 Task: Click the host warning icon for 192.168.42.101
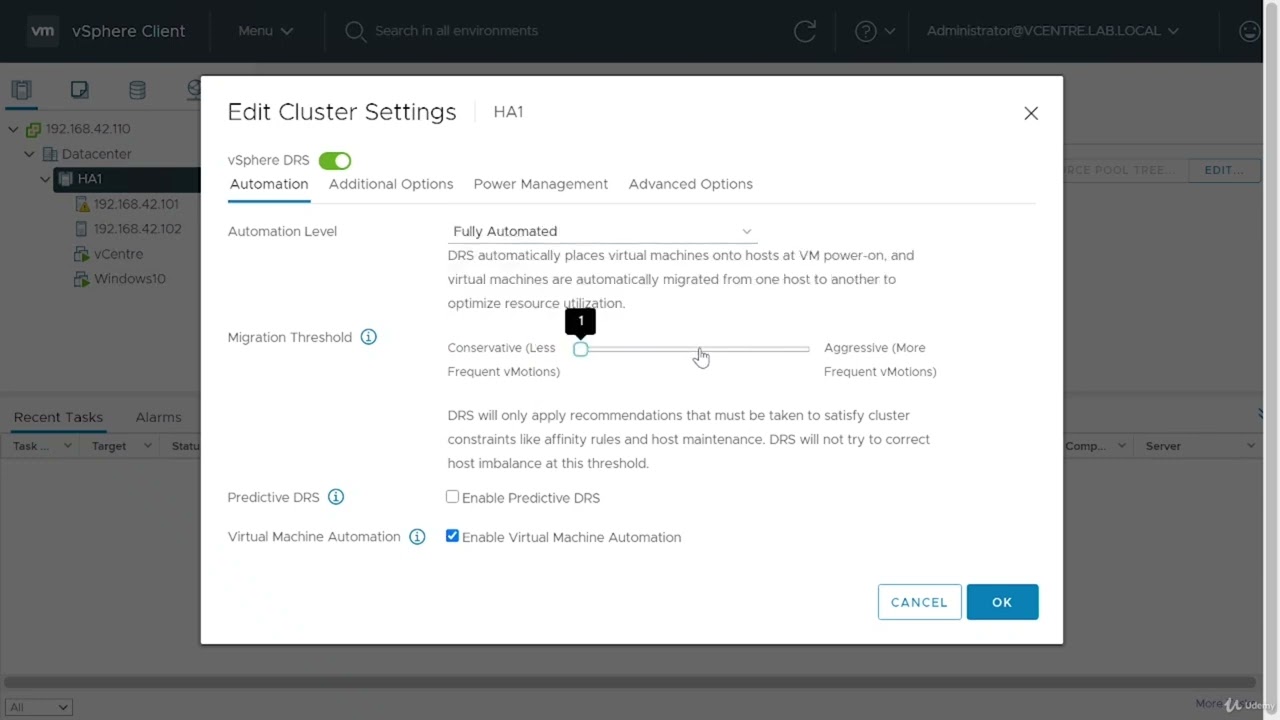coord(83,204)
